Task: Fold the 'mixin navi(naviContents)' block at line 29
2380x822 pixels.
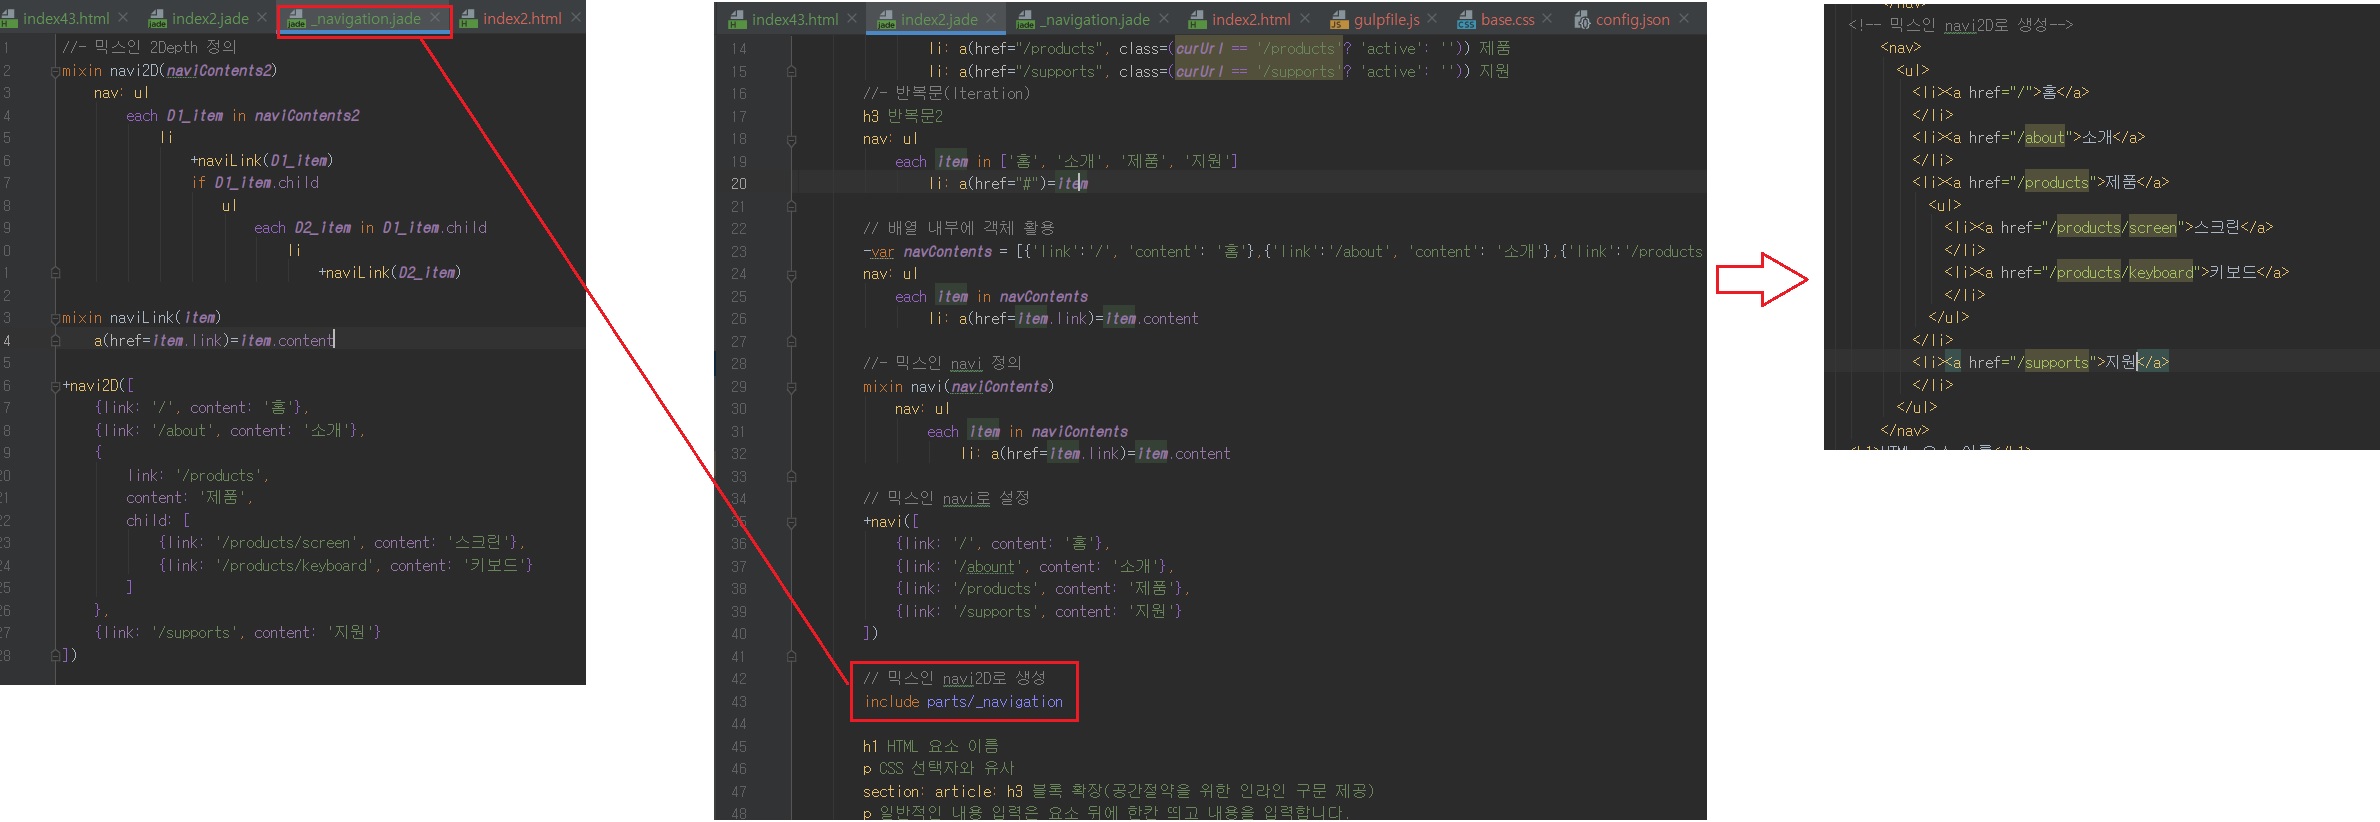Action: point(791,387)
